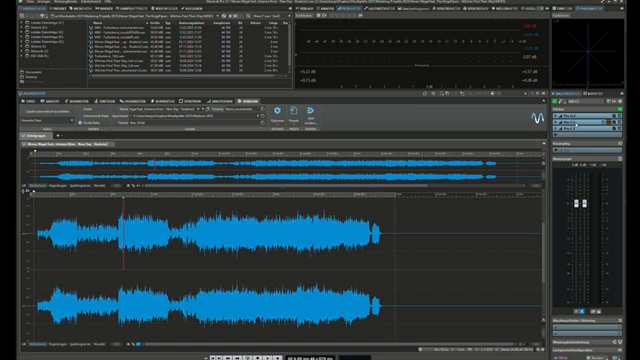Select the Analysieren ribbon tab

pyautogui.click(x=220, y=101)
